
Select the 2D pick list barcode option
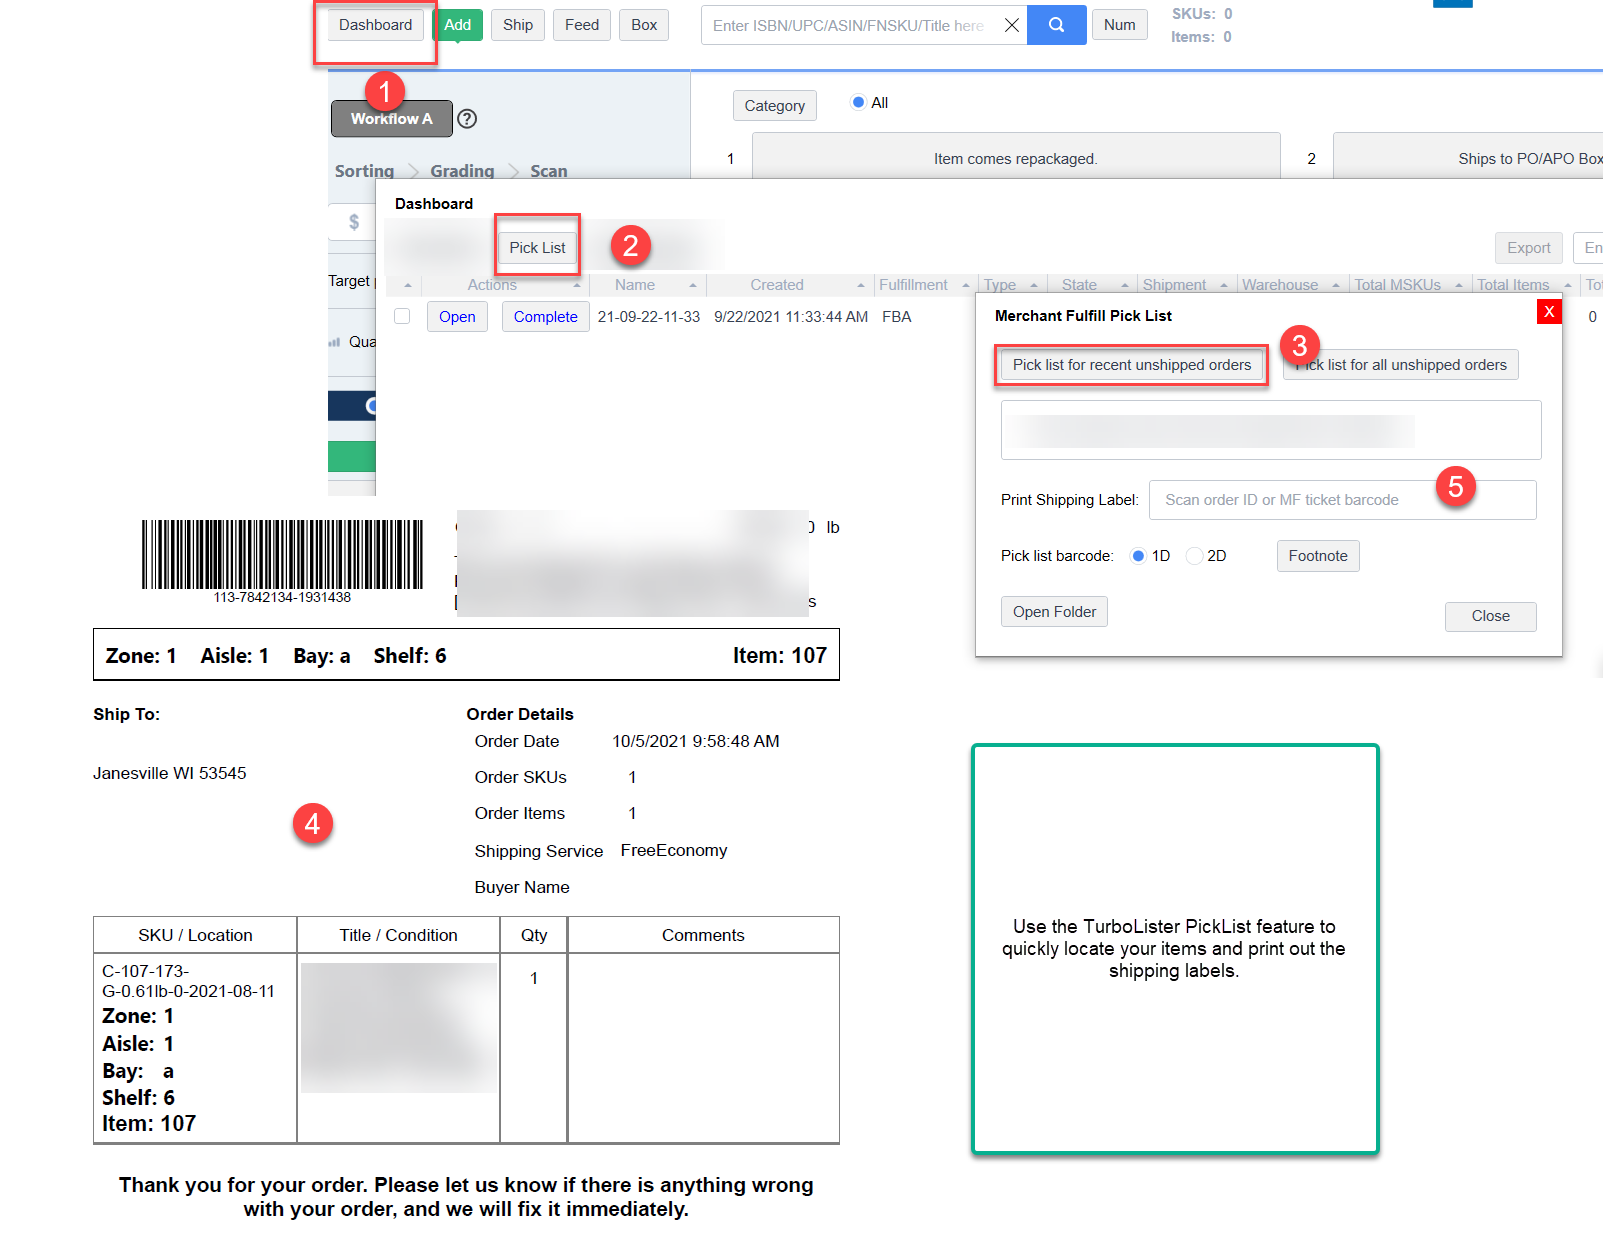[x=1194, y=556]
